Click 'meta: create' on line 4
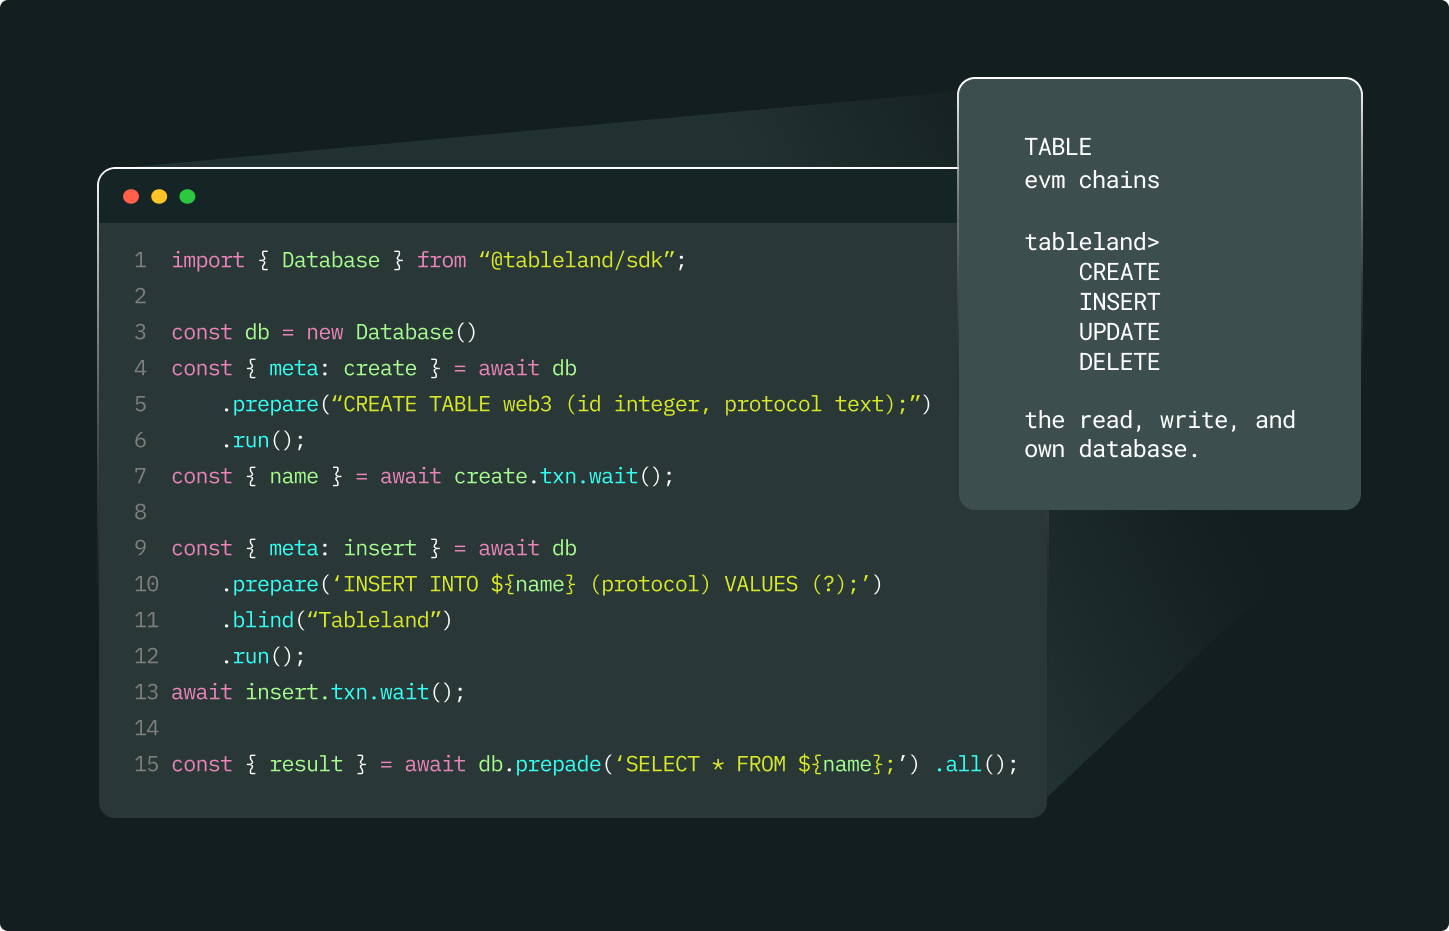Image resolution: width=1449 pixels, height=931 pixels. point(343,368)
